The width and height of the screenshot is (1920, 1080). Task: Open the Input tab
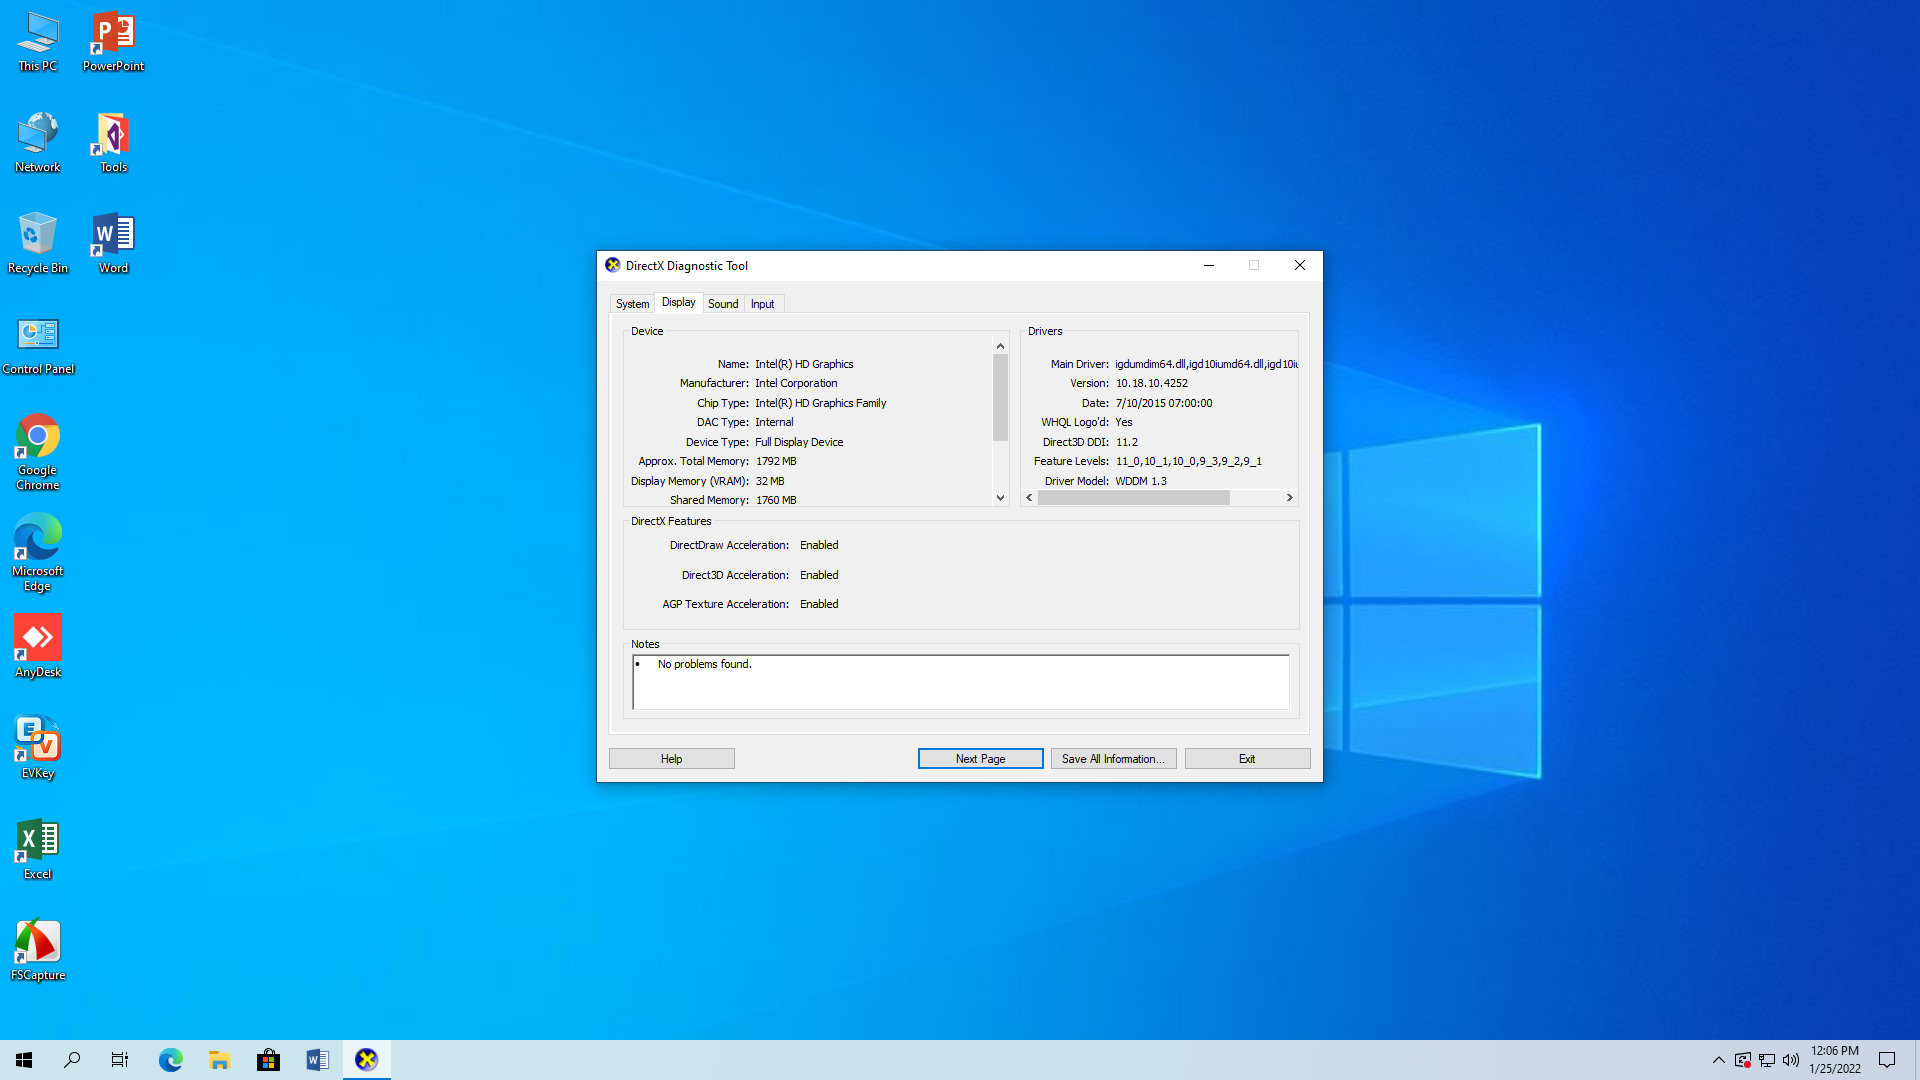(x=762, y=304)
